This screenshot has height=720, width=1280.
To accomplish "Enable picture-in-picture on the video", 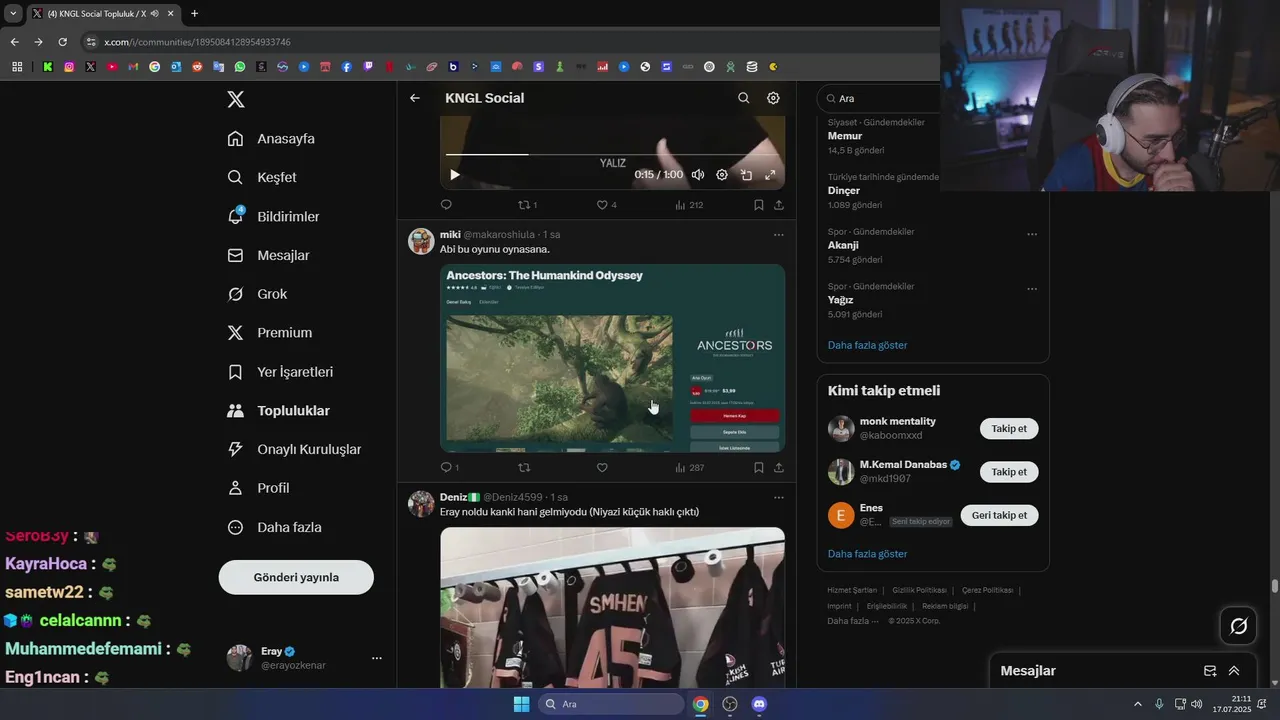I will pyautogui.click(x=746, y=175).
